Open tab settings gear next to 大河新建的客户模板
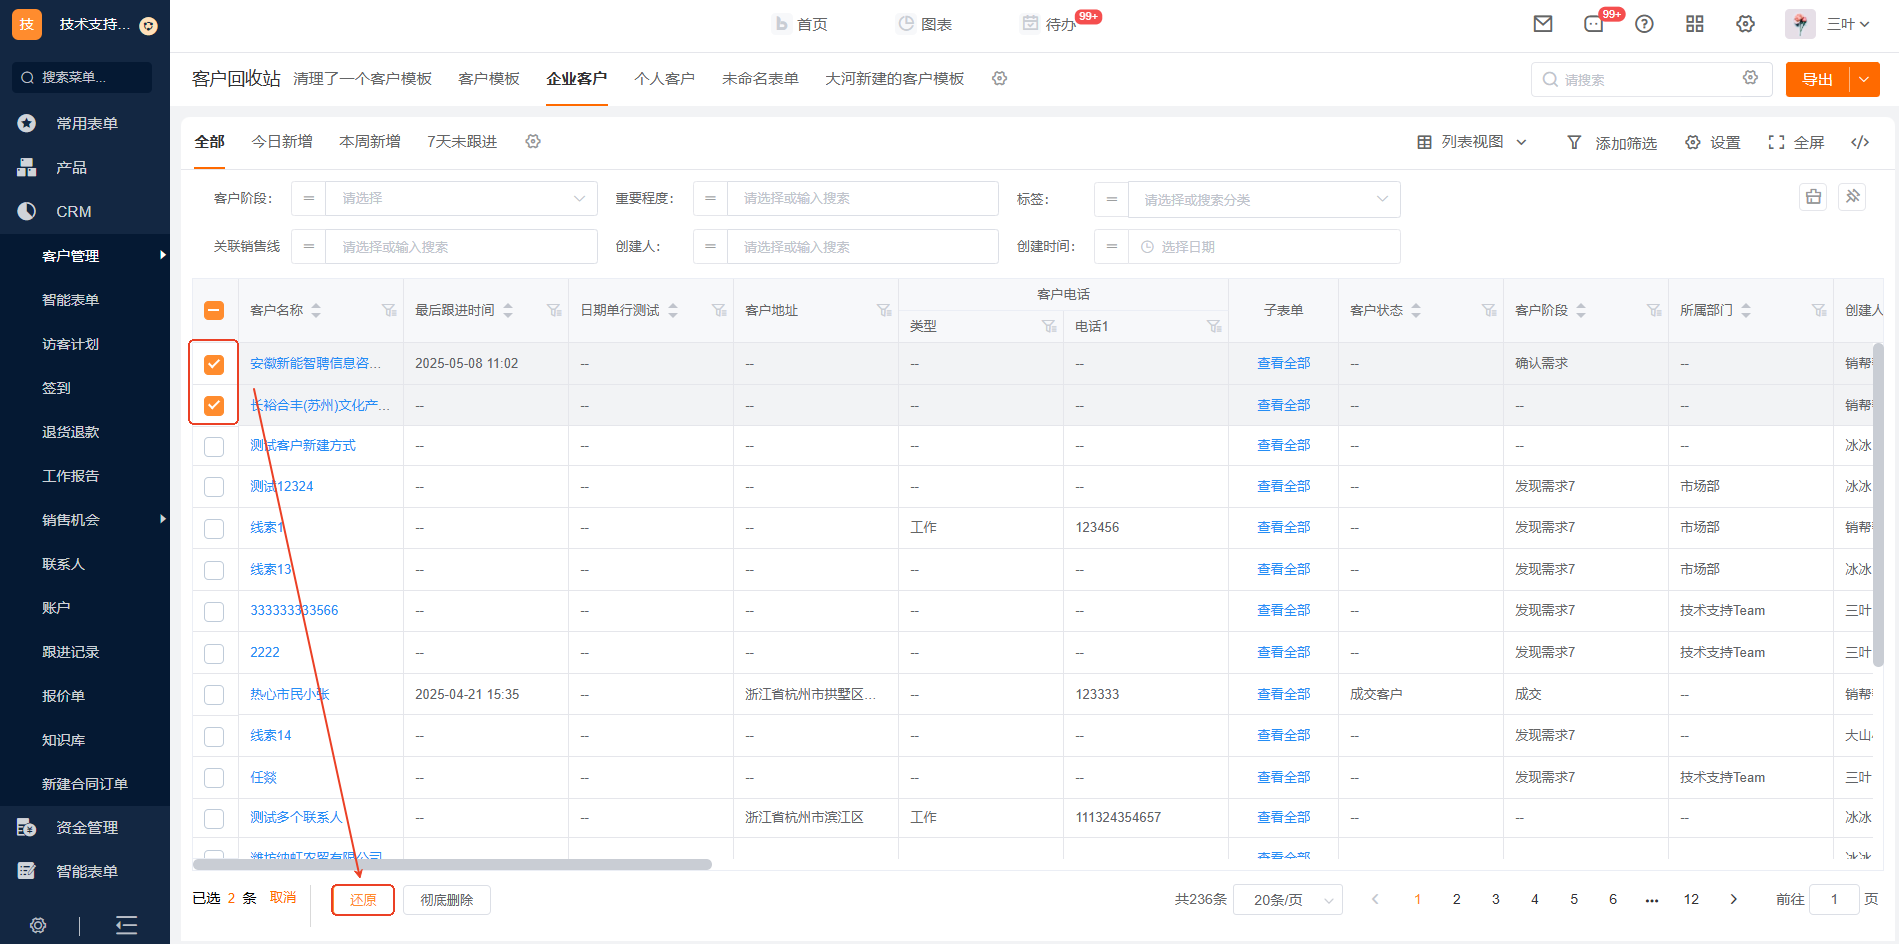The image size is (1899, 944). tap(999, 79)
